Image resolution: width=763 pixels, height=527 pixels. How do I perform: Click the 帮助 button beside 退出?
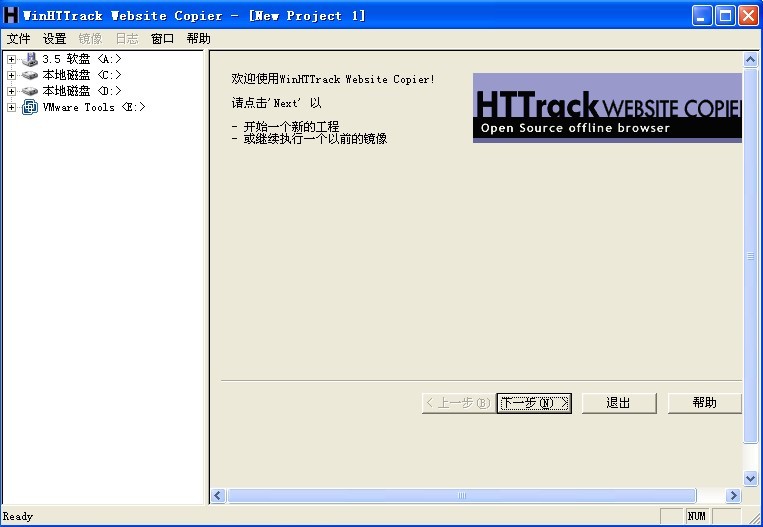705,403
